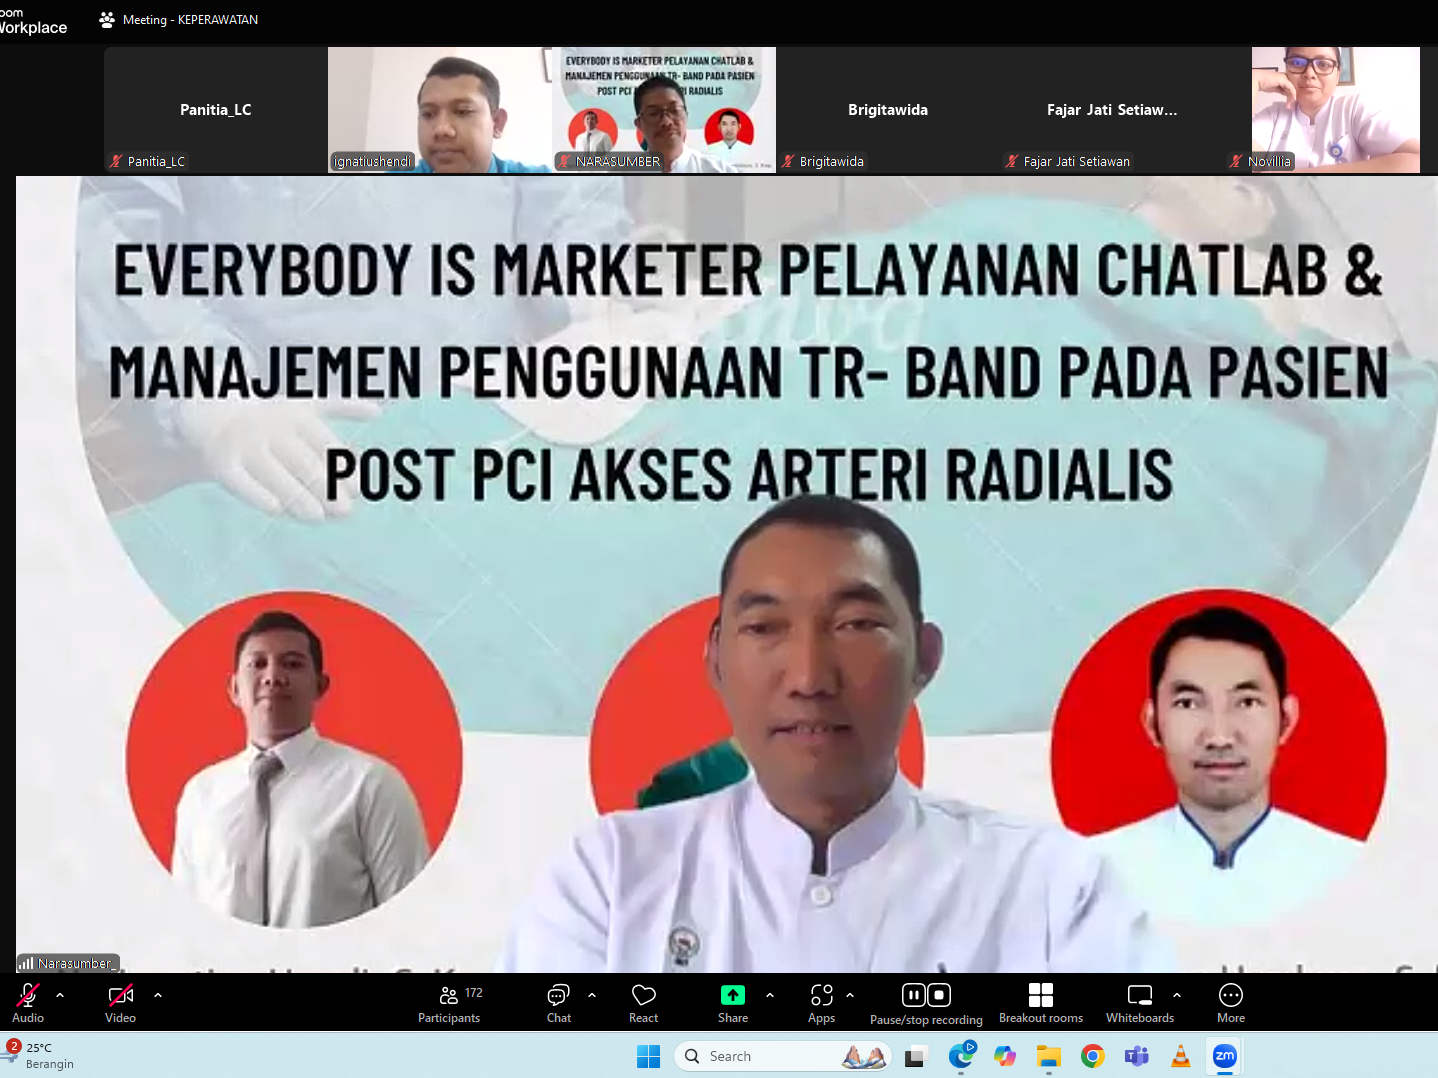
Task: Select the Panitia_LC participant tile
Action: point(215,110)
